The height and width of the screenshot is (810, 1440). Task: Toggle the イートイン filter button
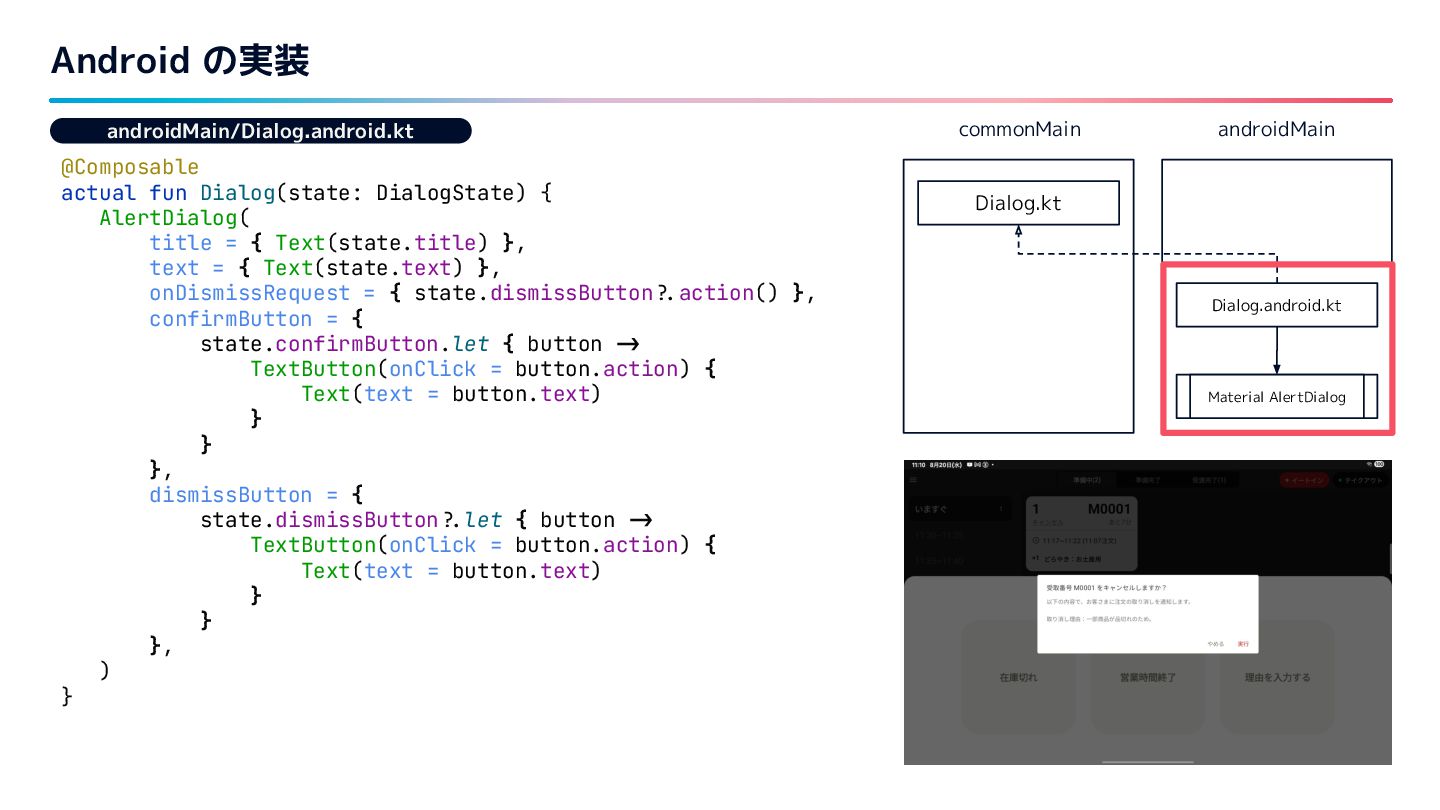1304,480
